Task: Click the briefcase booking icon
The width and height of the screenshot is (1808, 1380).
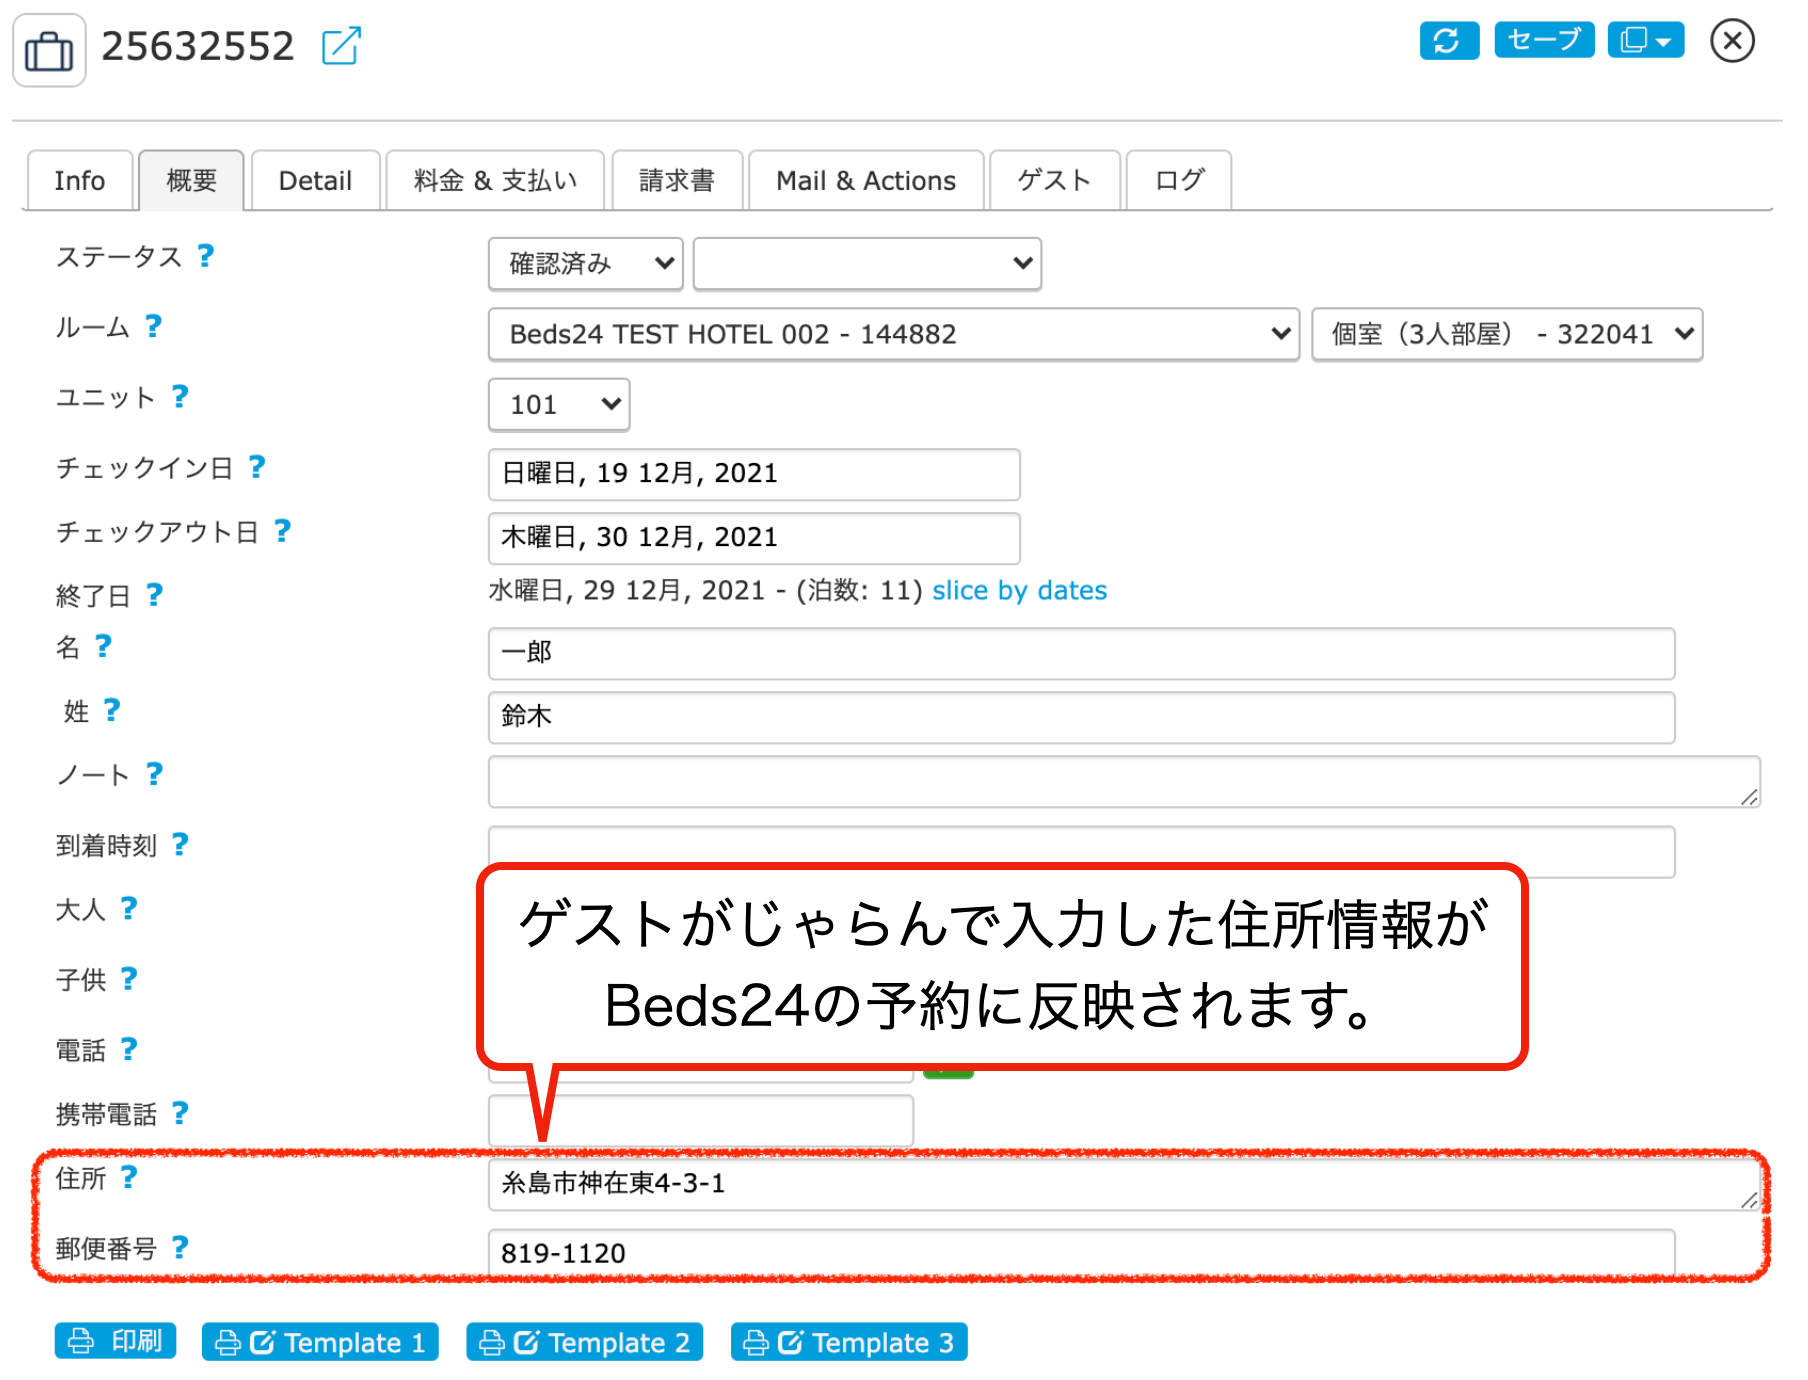Action: pyautogui.click(x=49, y=50)
